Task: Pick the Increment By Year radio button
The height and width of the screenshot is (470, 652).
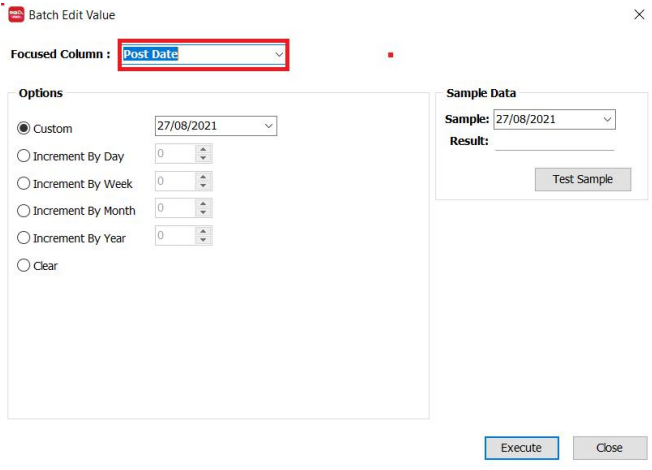Action: [x=24, y=238]
